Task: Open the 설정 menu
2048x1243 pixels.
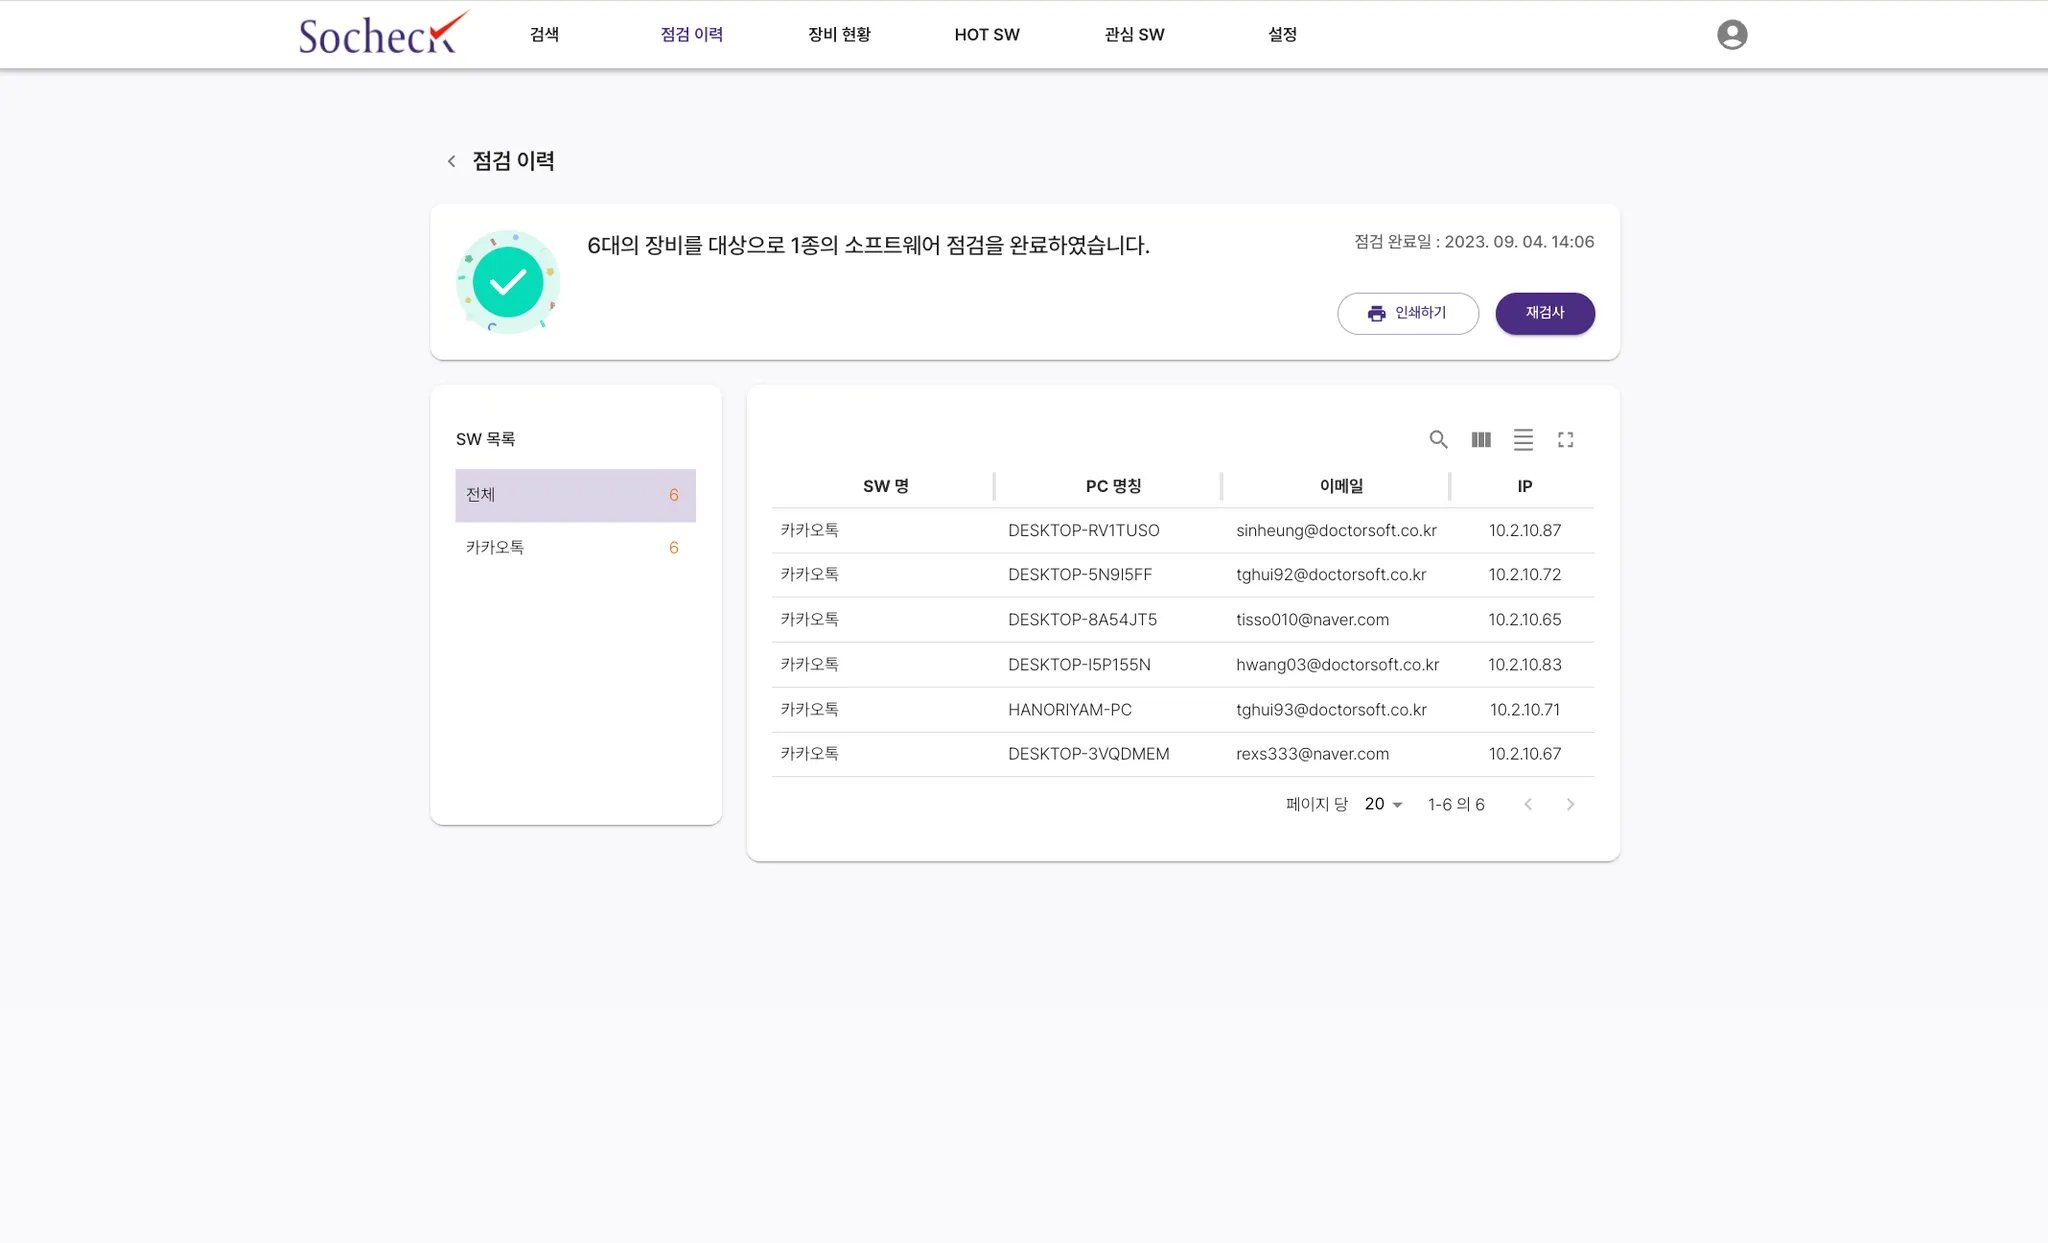Action: point(1282,35)
